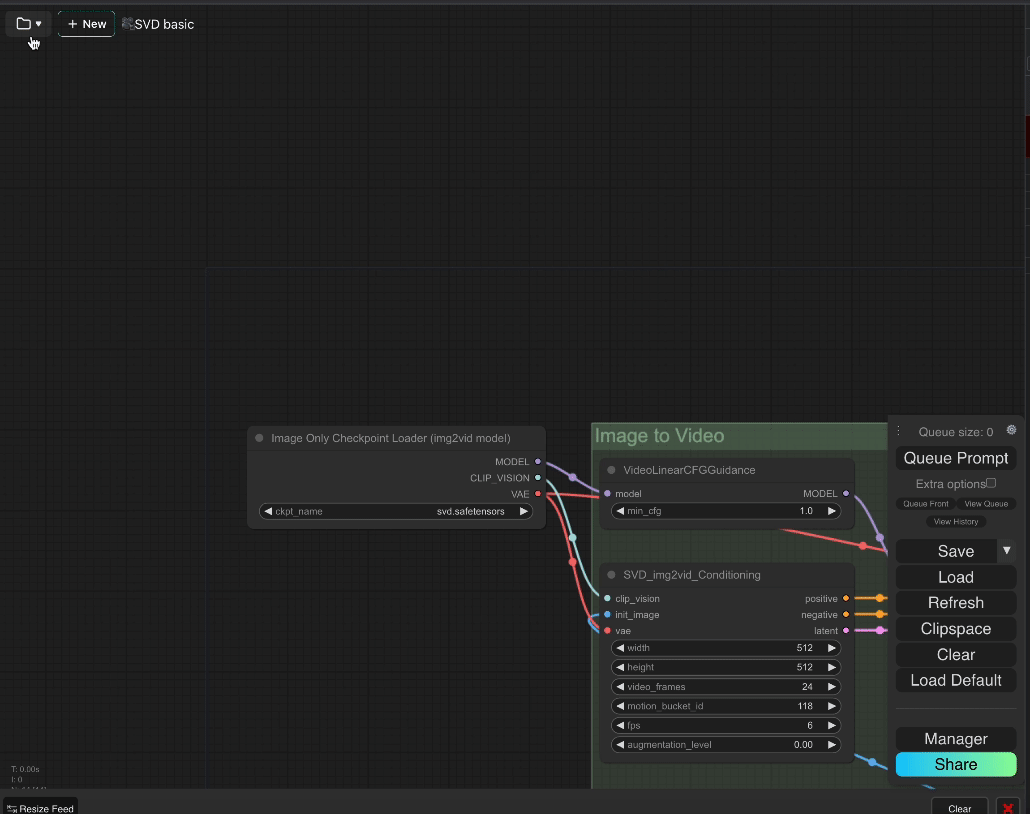This screenshot has width=1030, height=814.
Task: Collapse the SVD_img2vid_Conditioning node via its dot
Action: [612, 575]
